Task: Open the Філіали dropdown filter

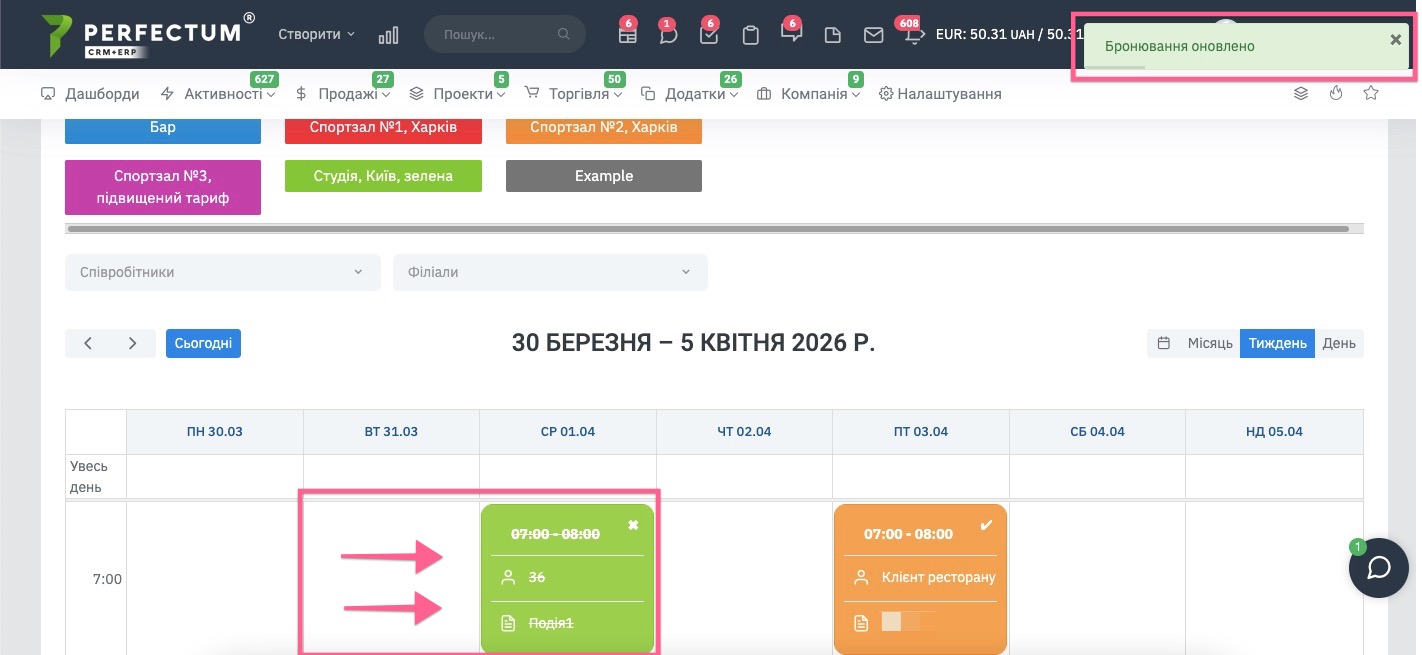Action: click(550, 272)
